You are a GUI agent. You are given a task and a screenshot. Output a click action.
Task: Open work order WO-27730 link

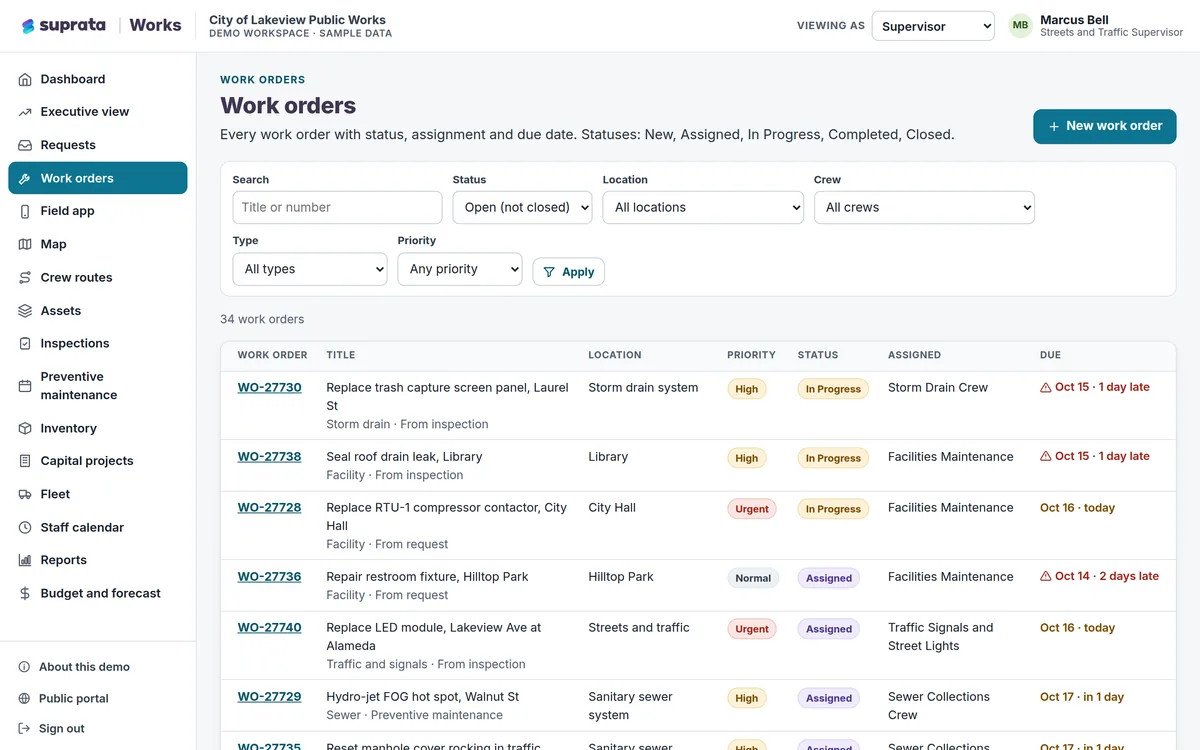click(x=269, y=388)
